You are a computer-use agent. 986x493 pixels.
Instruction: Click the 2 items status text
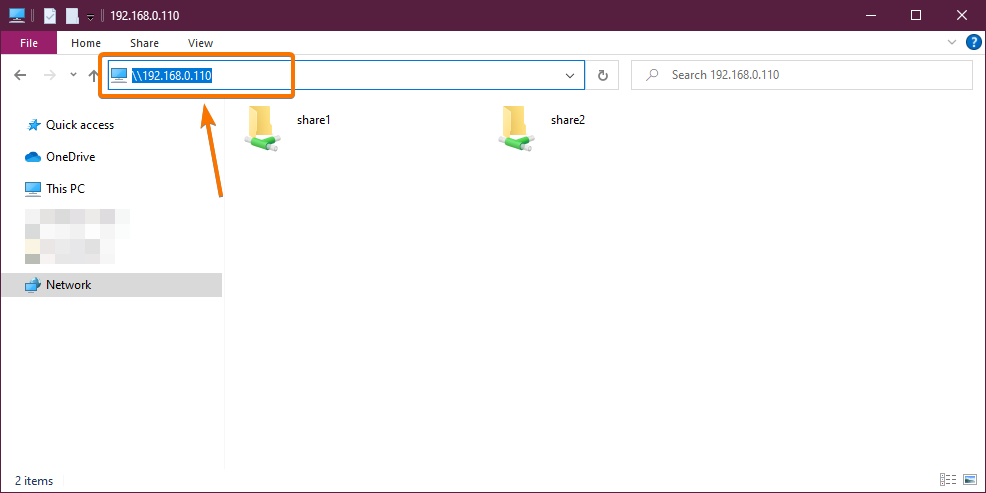click(x=34, y=481)
